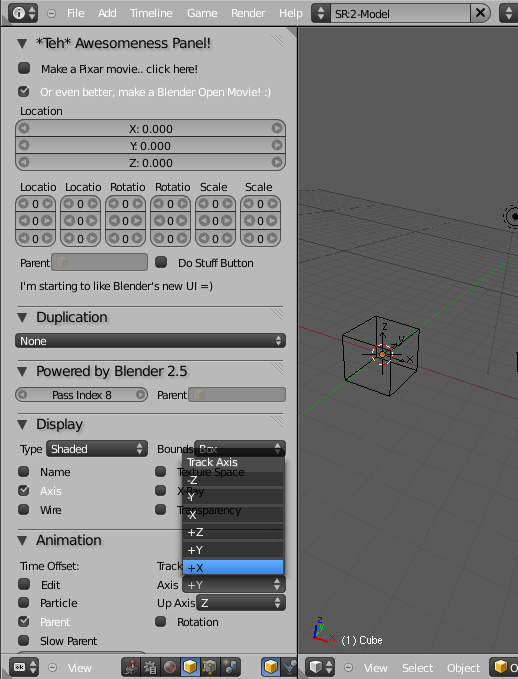Open the 3D View Select menu
Screen dimensions: 518x679
click(417, 668)
